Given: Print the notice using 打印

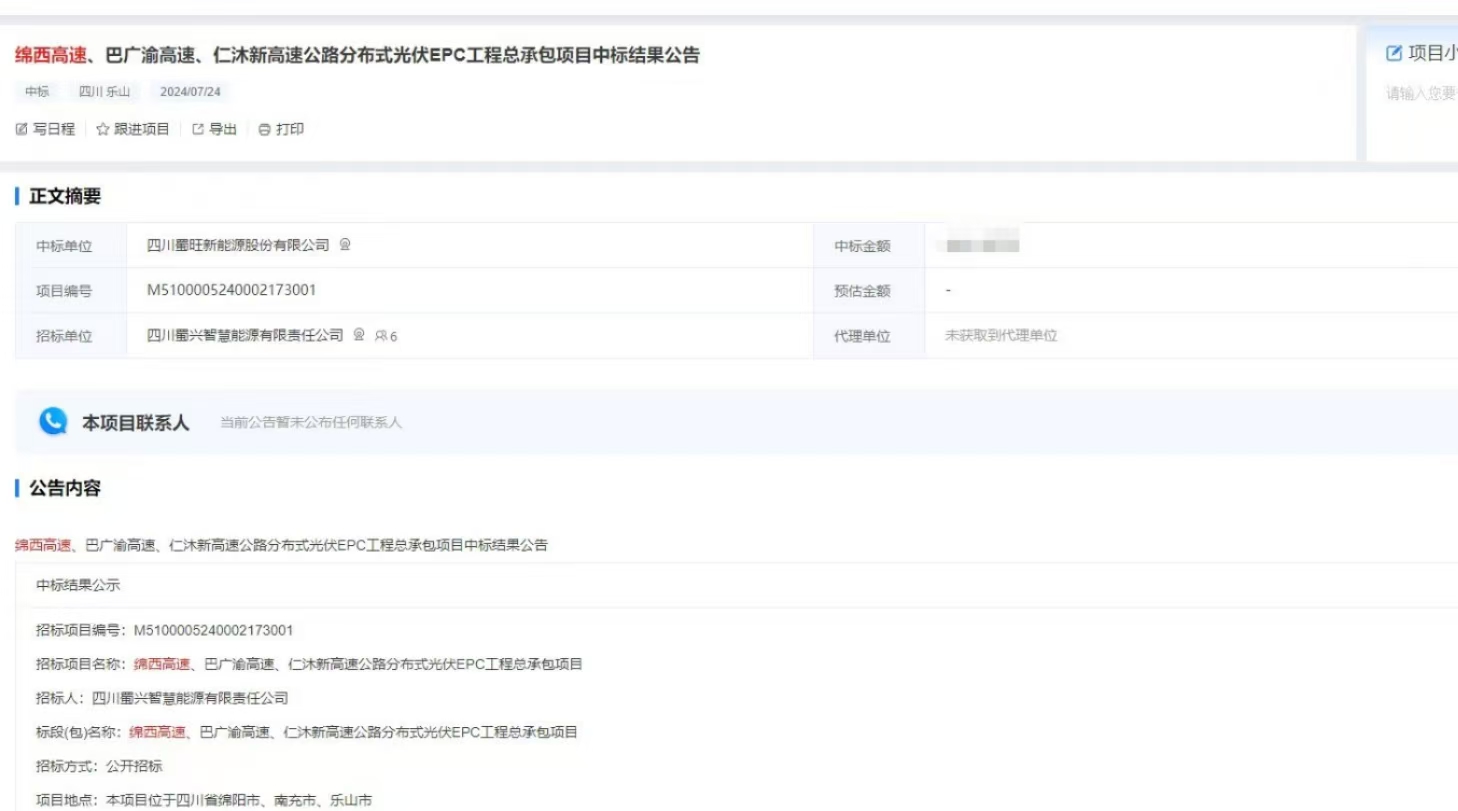Looking at the screenshot, I should point(281,129).
